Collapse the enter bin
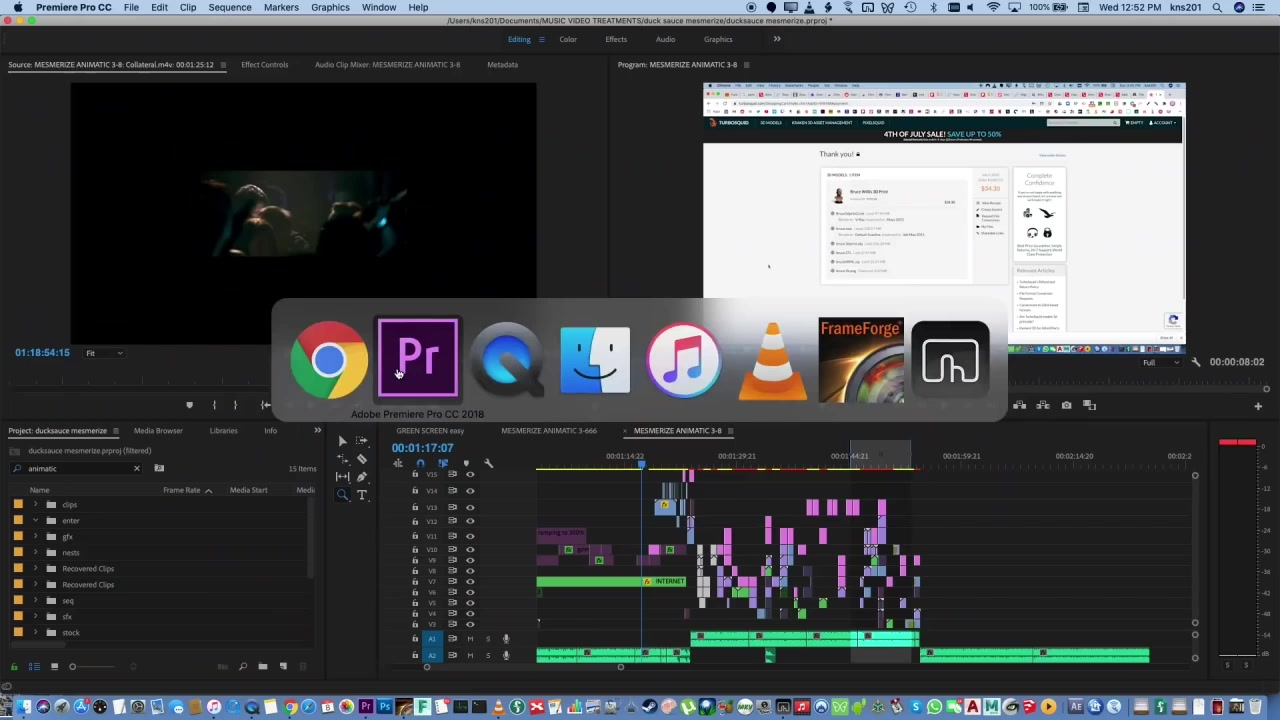Screen dimensions: 1280x720 pos(36,521)
